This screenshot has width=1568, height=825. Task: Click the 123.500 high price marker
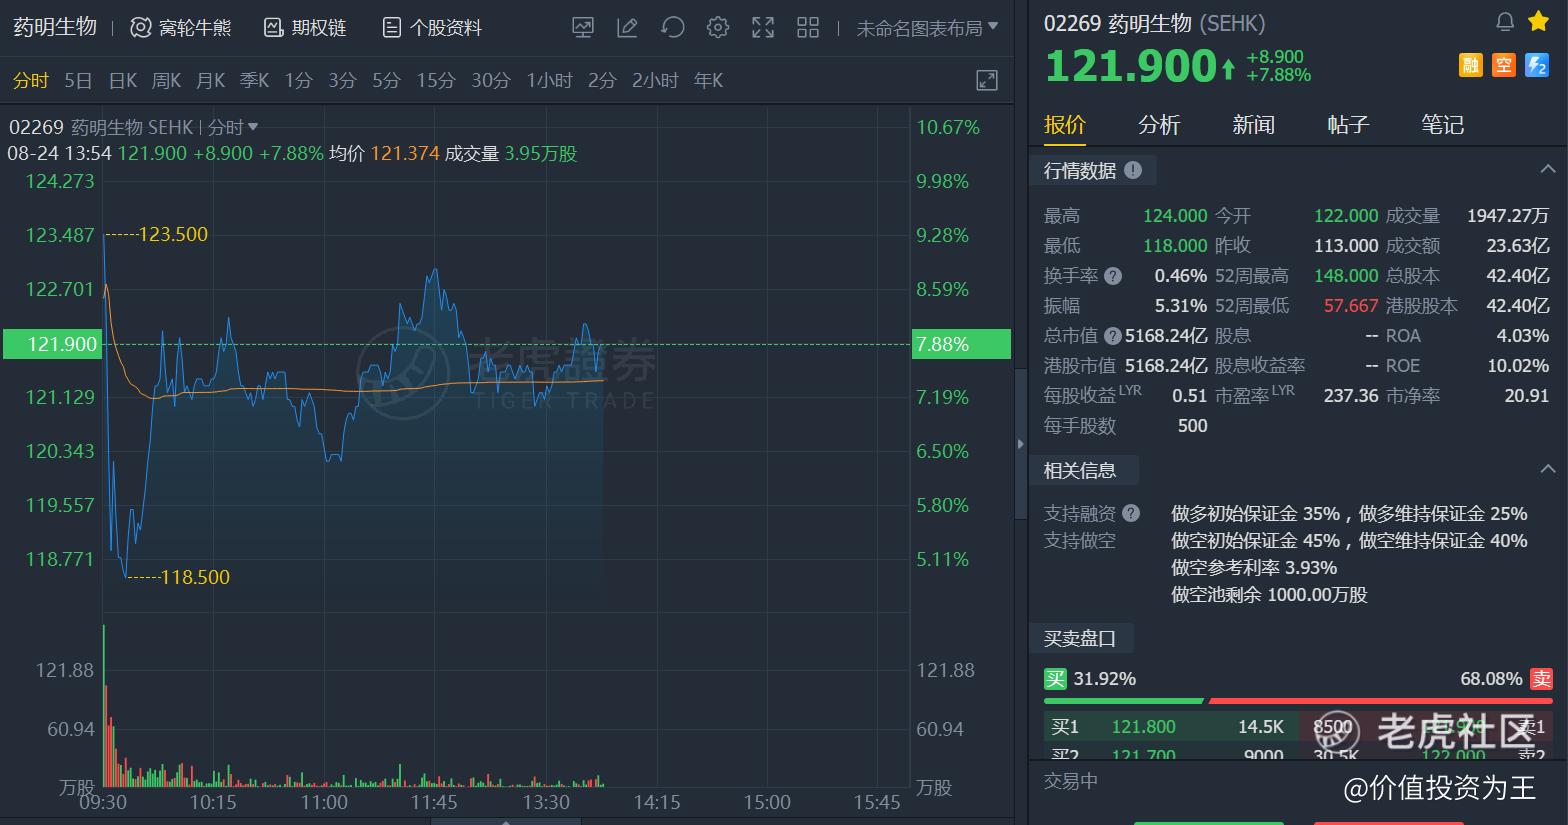coord(173,235)
